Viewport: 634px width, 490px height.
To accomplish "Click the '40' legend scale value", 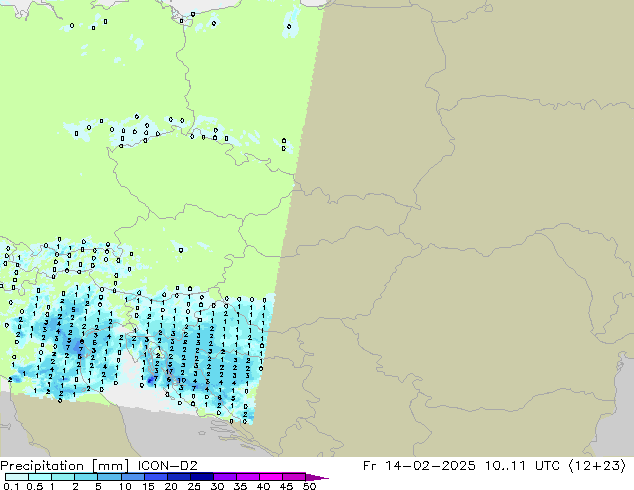I will pyautogui.click(x=263, y=486).
